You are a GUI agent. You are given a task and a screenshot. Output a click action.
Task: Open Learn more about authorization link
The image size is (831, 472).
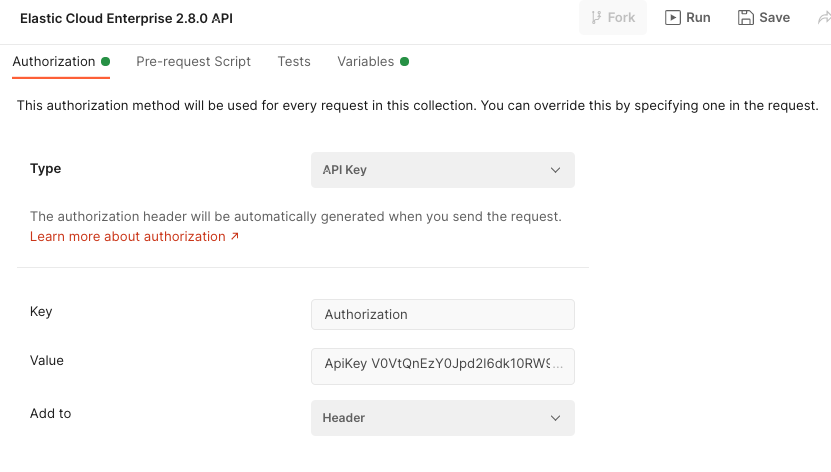pyautogui.click(x=128, y=237)
